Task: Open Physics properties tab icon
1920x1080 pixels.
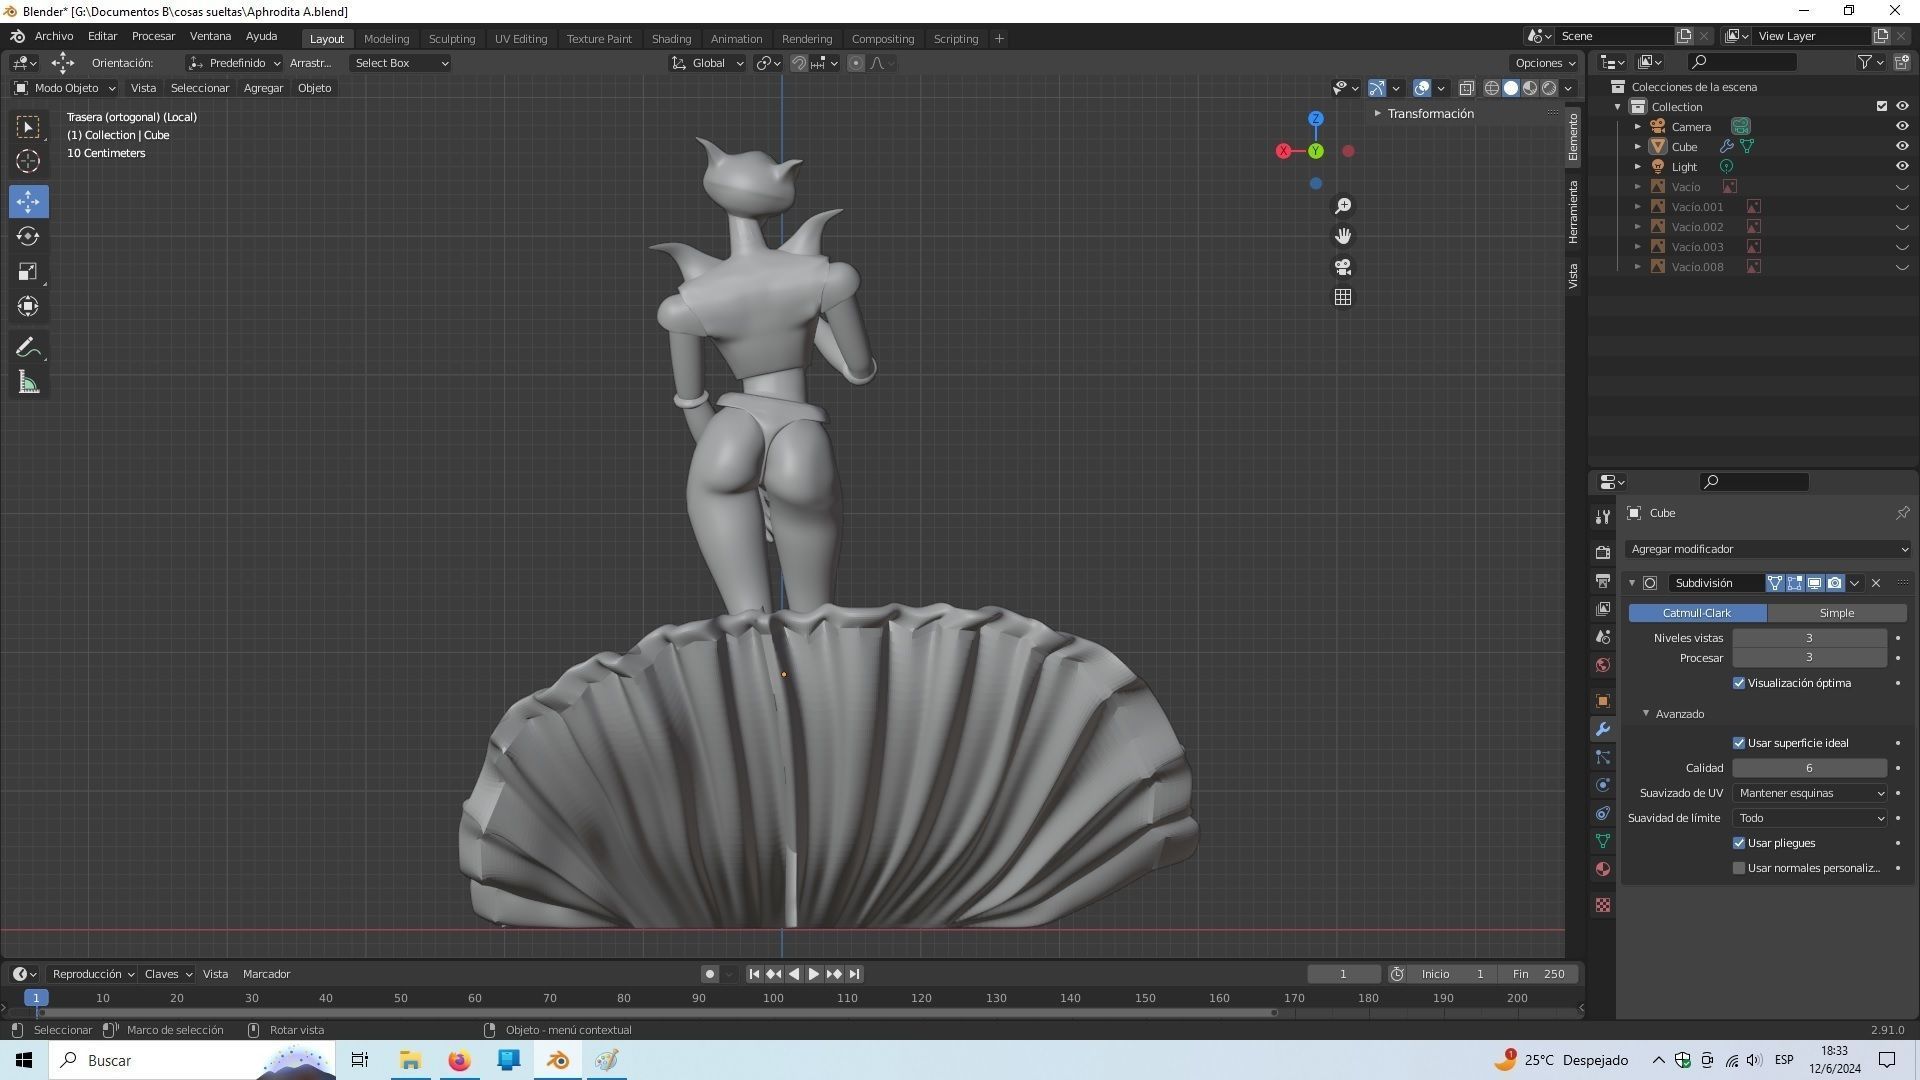Action: [x=1603, y=785]
